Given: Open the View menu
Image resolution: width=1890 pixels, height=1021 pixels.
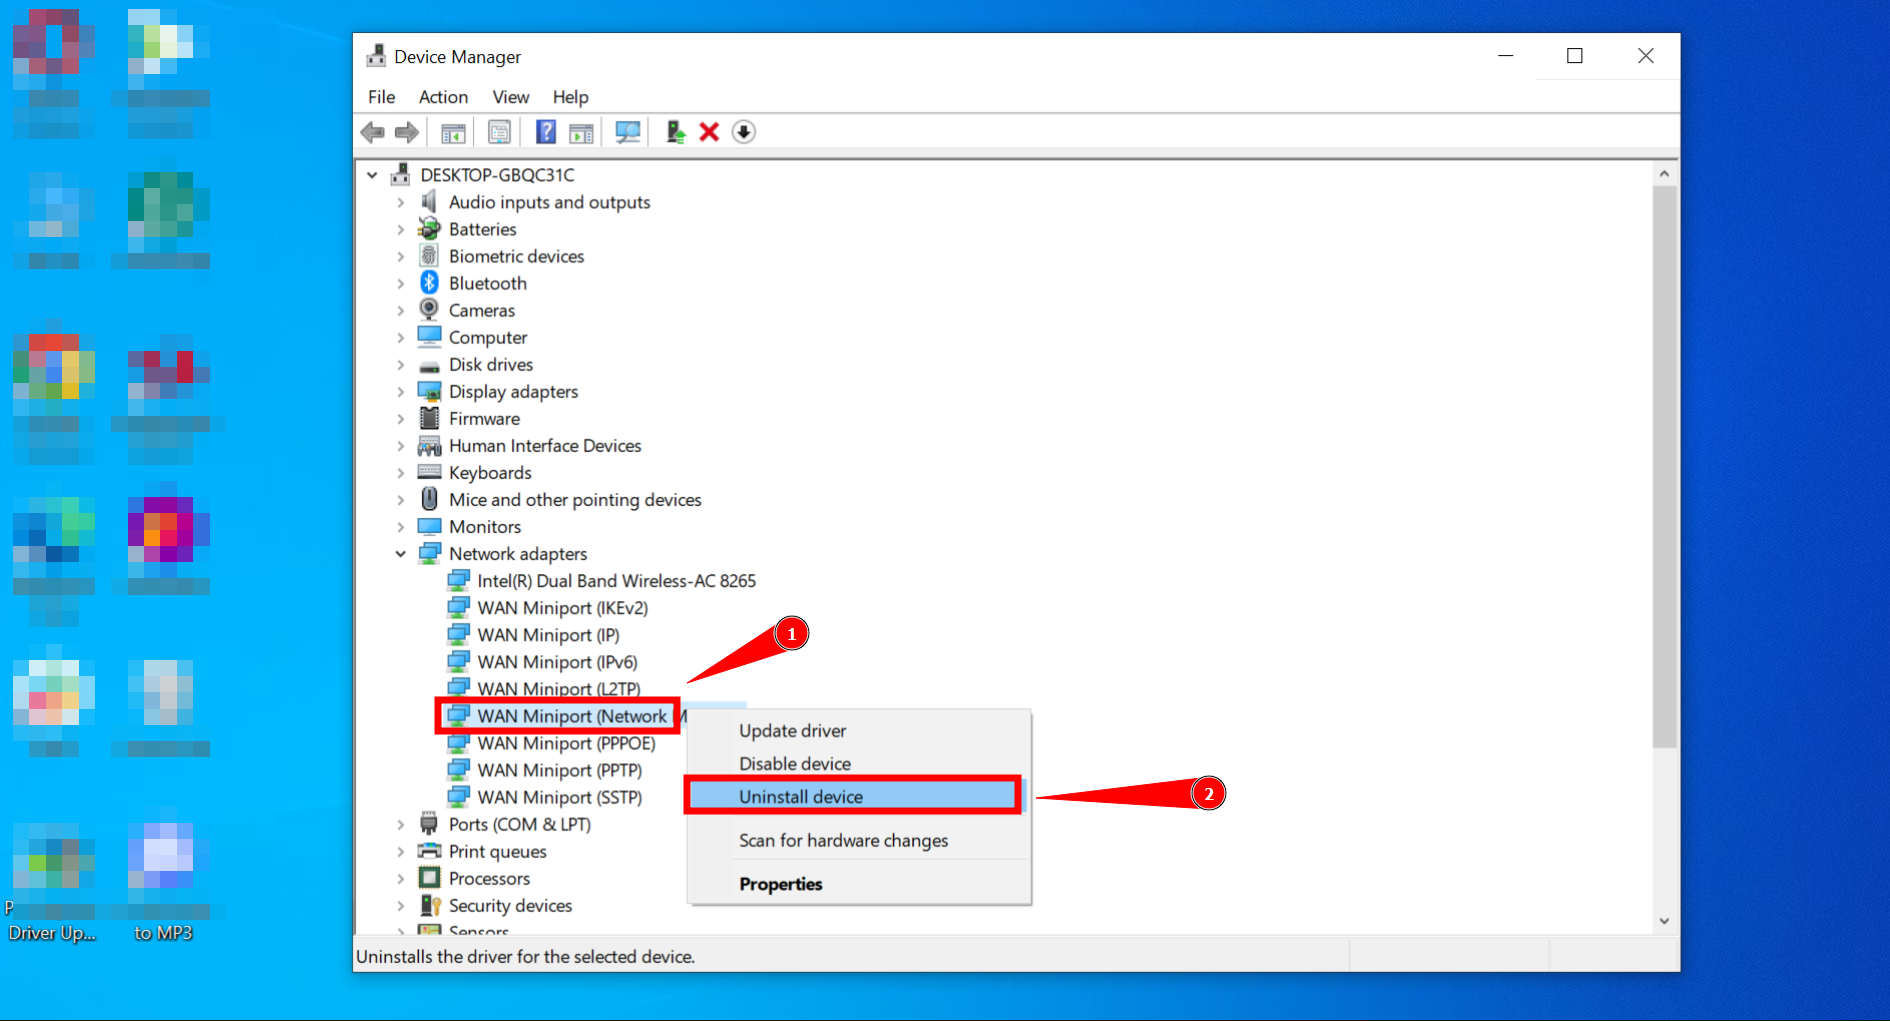Looking at the screenshot, I should 511,97.
